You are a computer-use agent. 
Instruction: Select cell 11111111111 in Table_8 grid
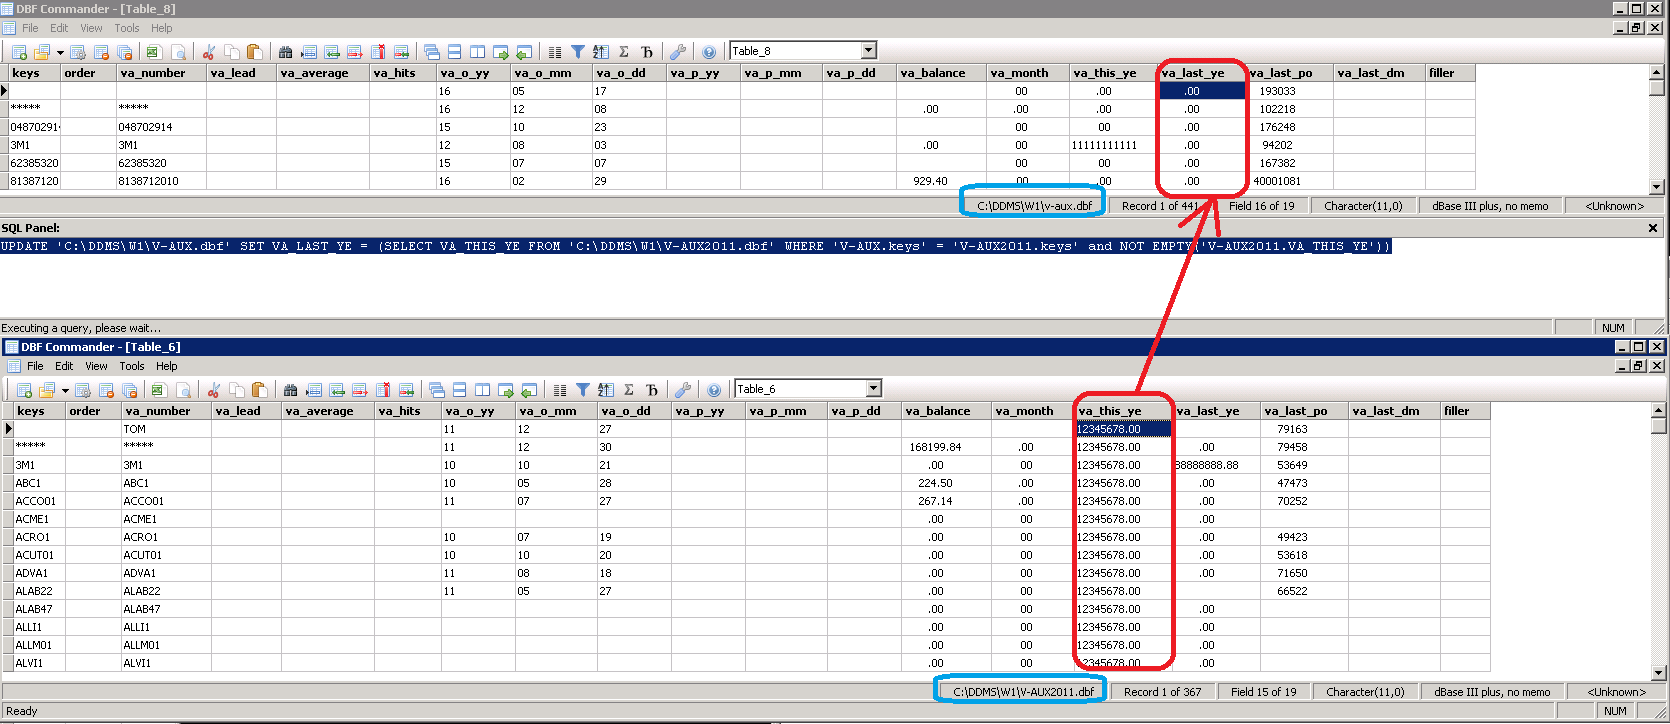(x=1112, y=145)
